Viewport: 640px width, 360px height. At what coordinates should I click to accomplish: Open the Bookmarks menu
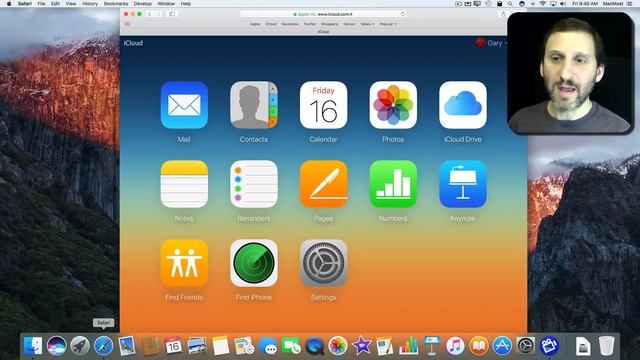pos(116,4)
